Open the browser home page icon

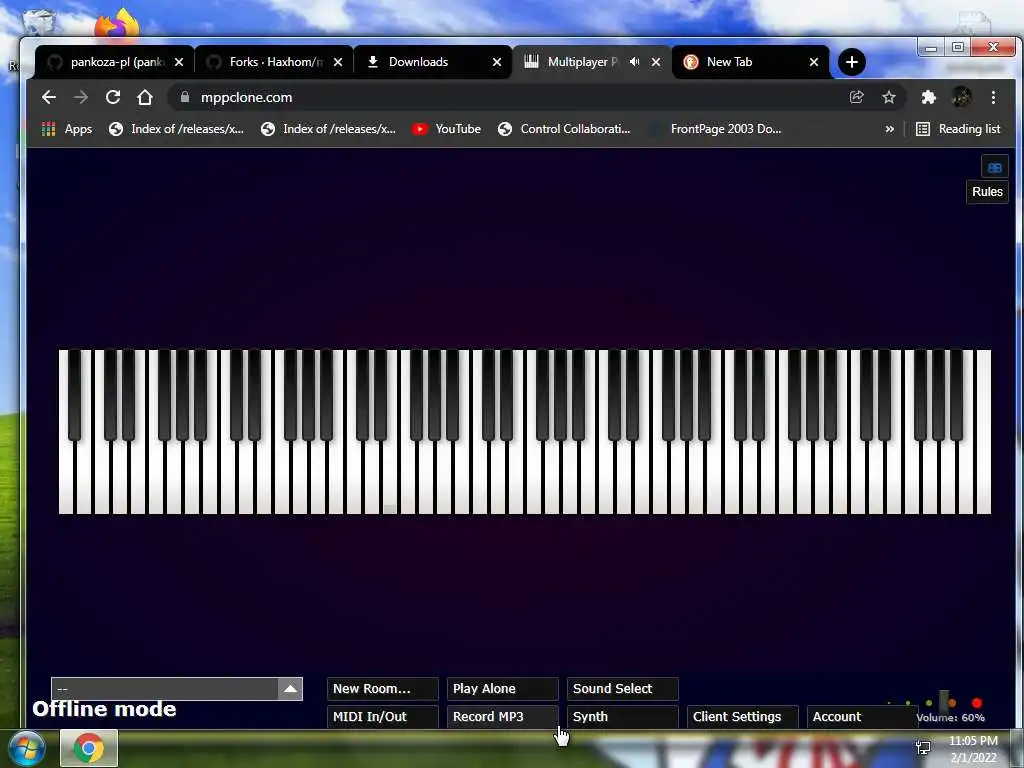144,97
